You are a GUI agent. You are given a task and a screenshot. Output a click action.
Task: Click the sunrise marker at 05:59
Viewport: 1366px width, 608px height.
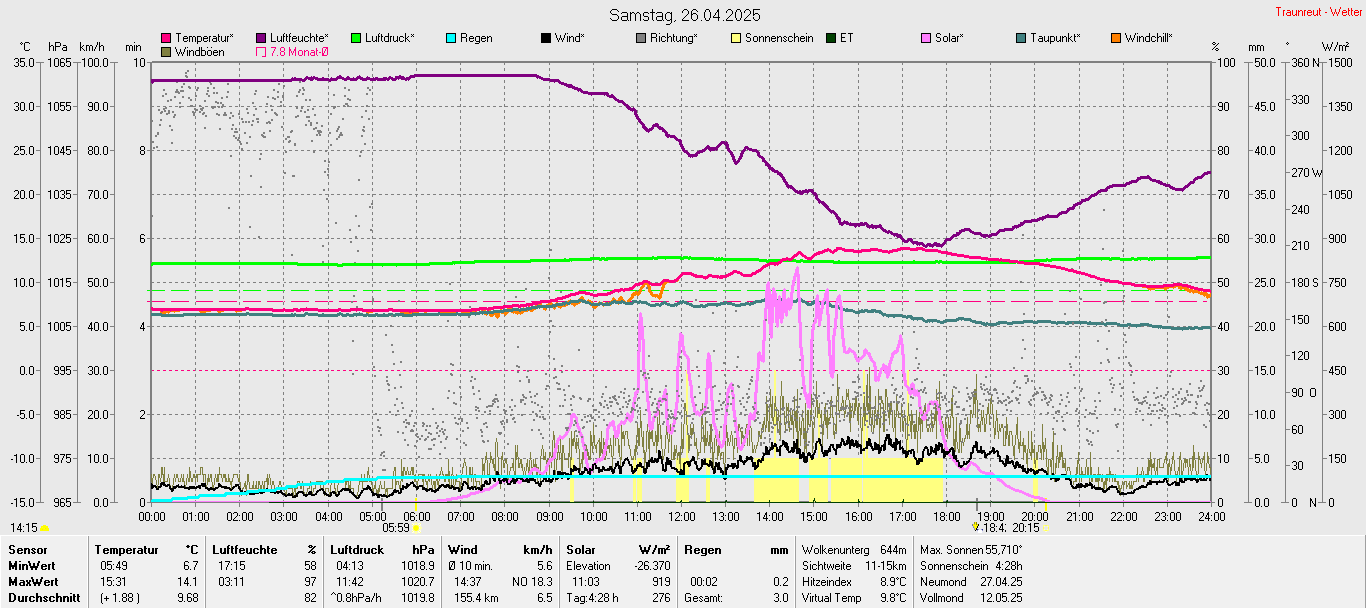coord(416,527)
